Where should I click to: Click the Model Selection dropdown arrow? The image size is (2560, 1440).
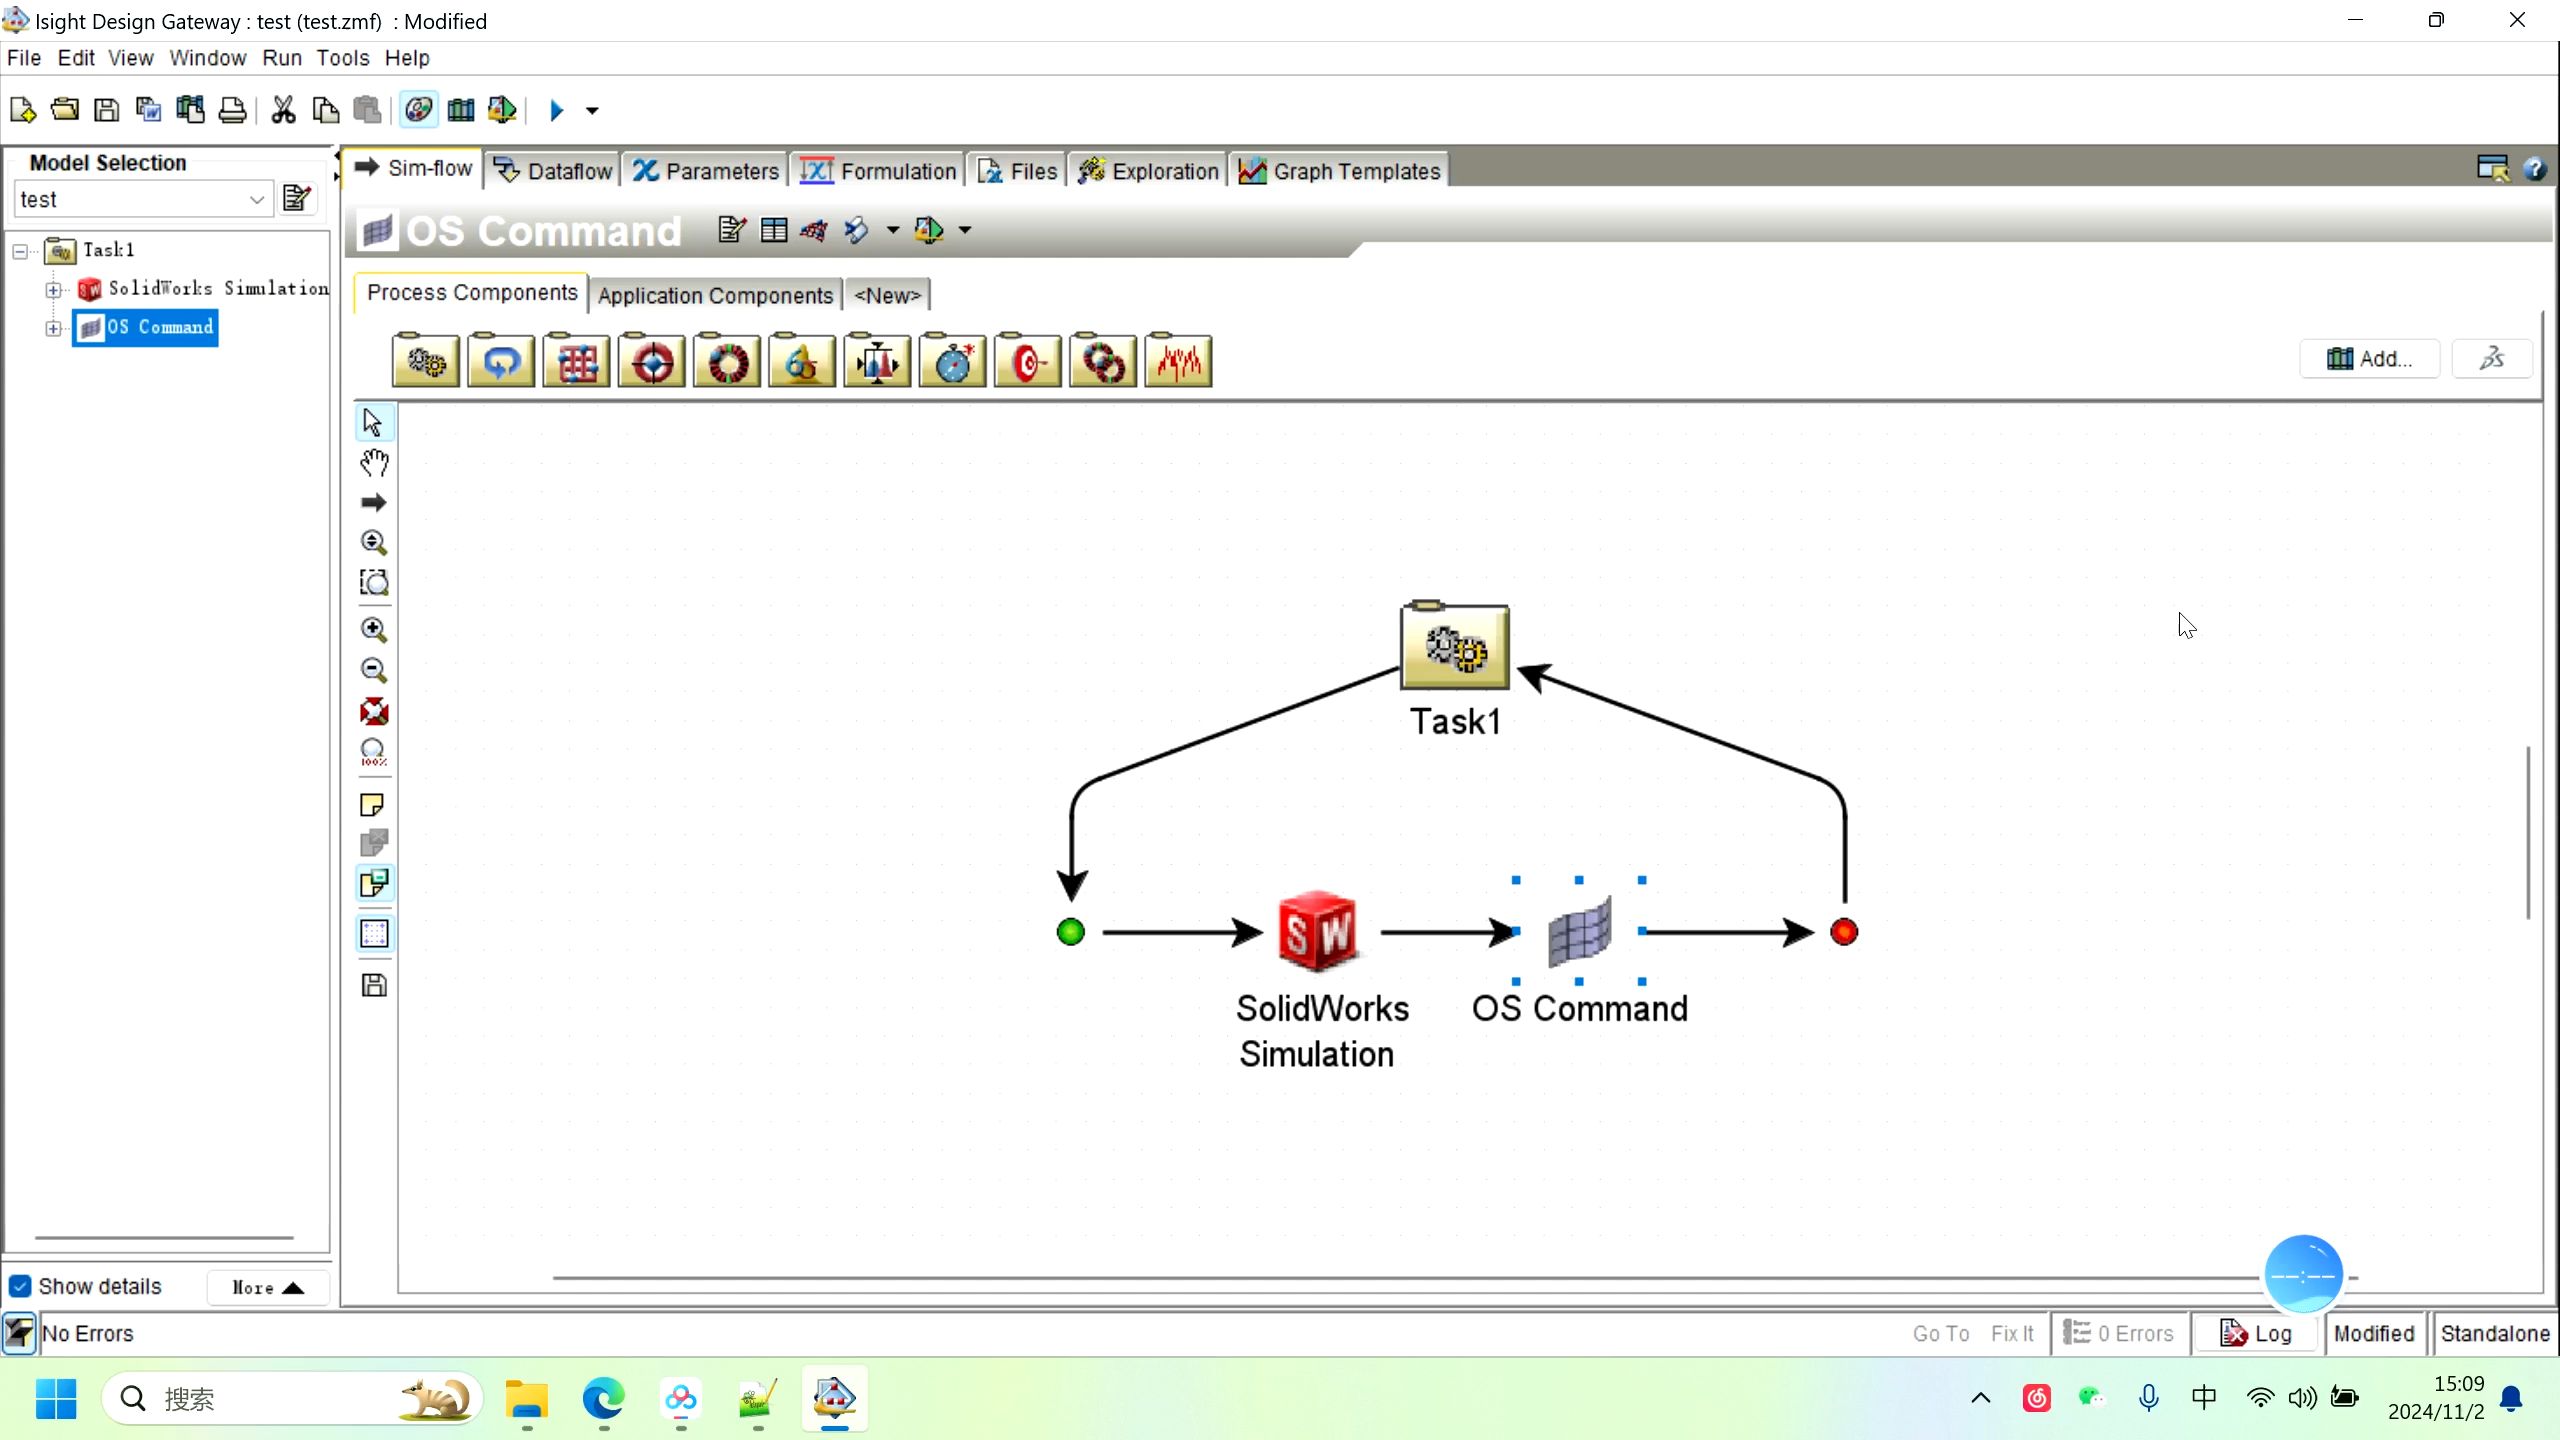tap(258, 199)
